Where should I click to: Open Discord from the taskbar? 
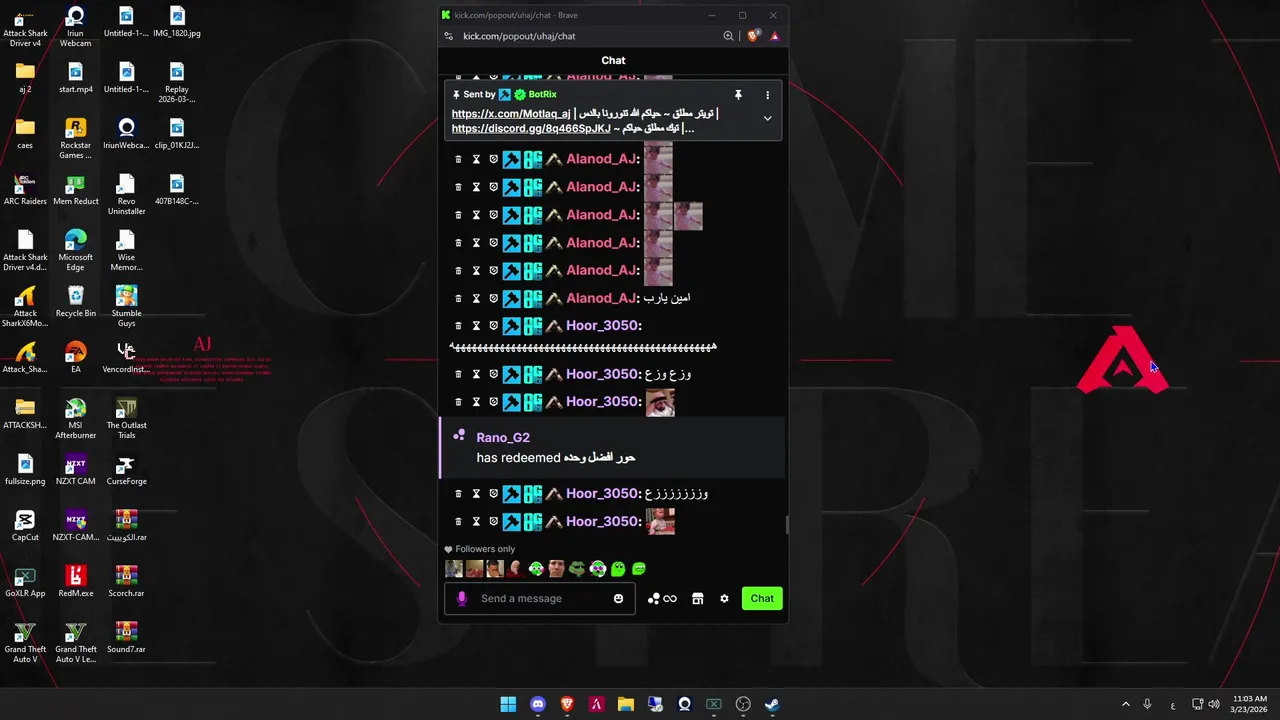(538, 704)
